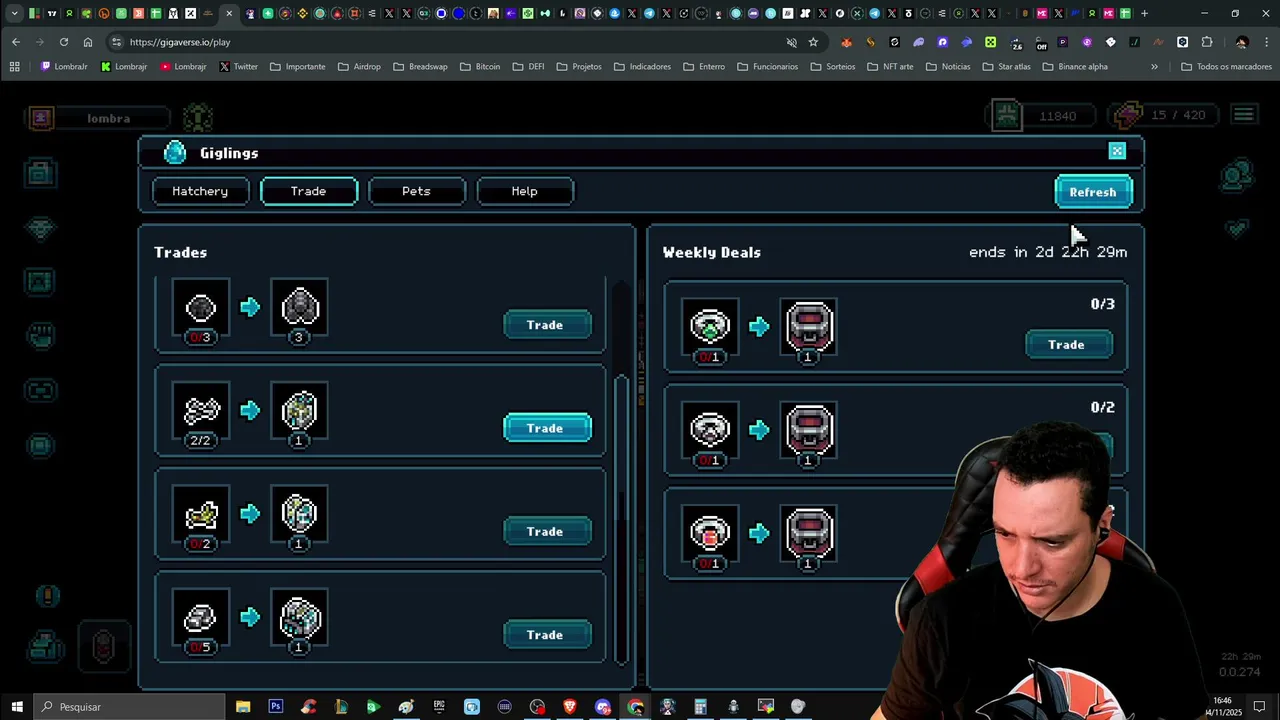Switch to the Pets tab

(x=416, y=191)
